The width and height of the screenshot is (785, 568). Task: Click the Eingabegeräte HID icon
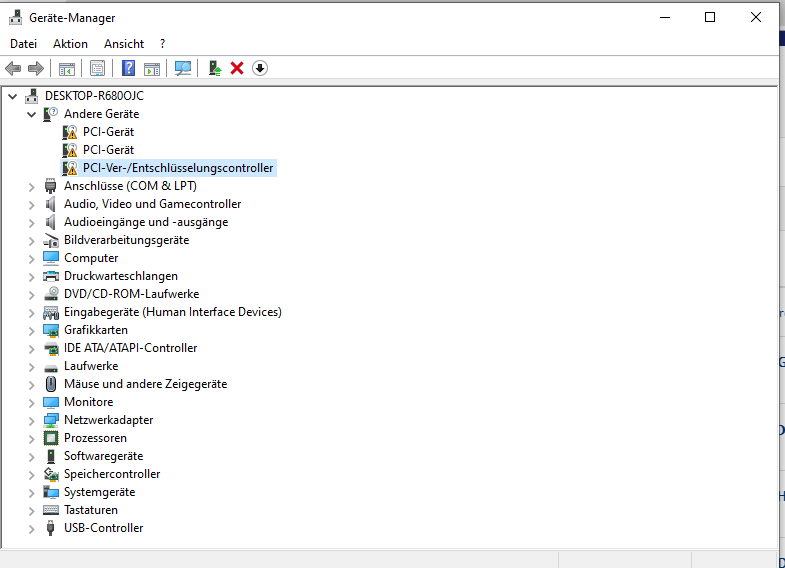(51, 312)
